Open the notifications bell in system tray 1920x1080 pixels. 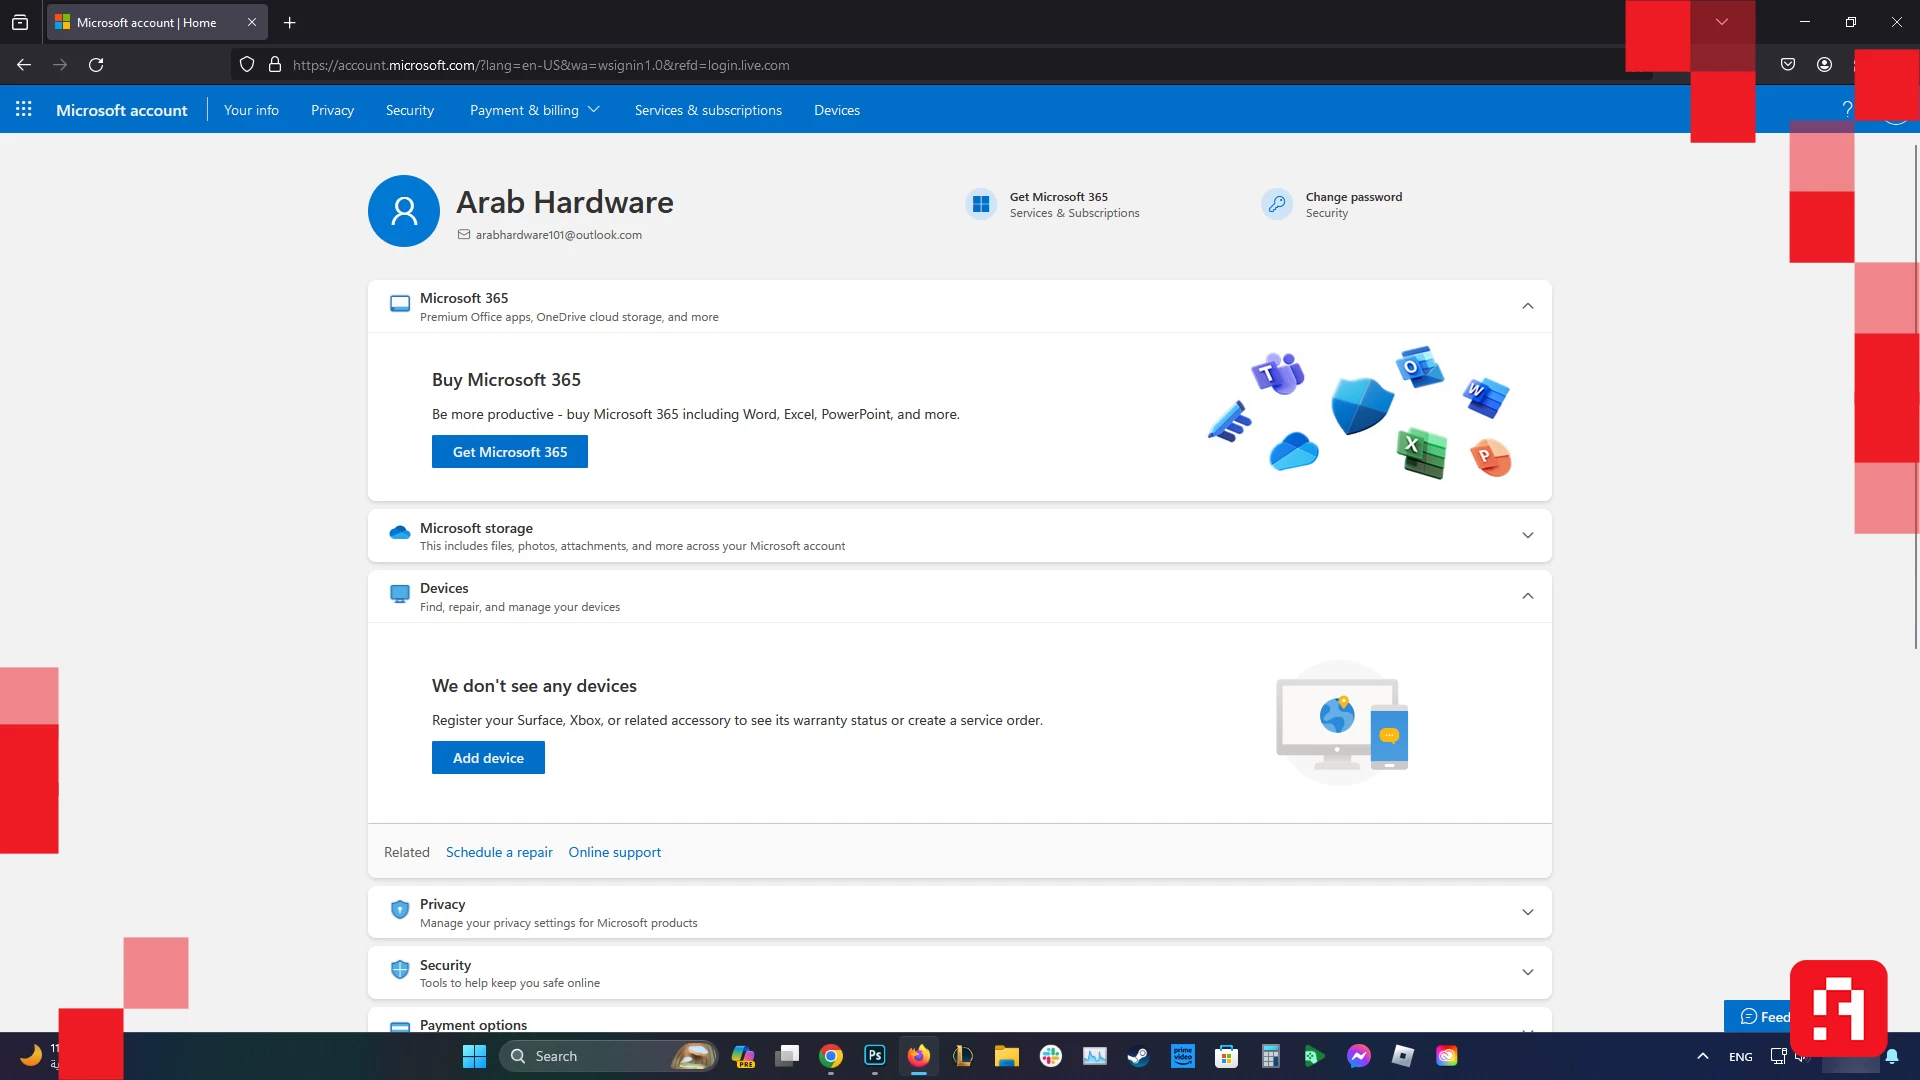point(1892,1056)
